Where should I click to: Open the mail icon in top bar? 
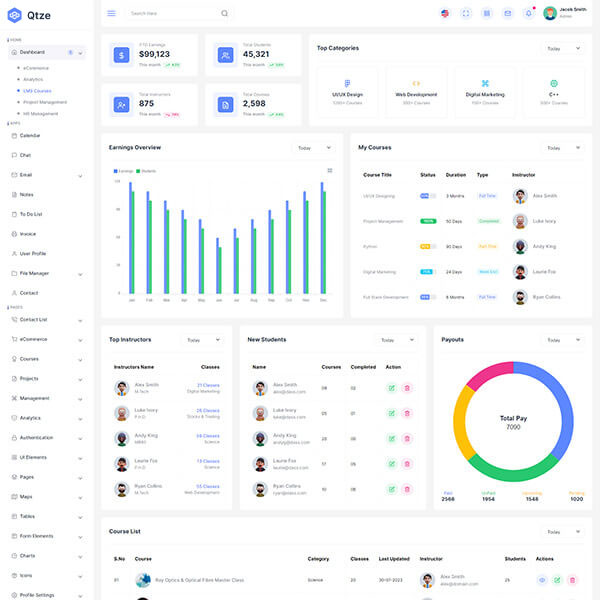coord(508,13)
